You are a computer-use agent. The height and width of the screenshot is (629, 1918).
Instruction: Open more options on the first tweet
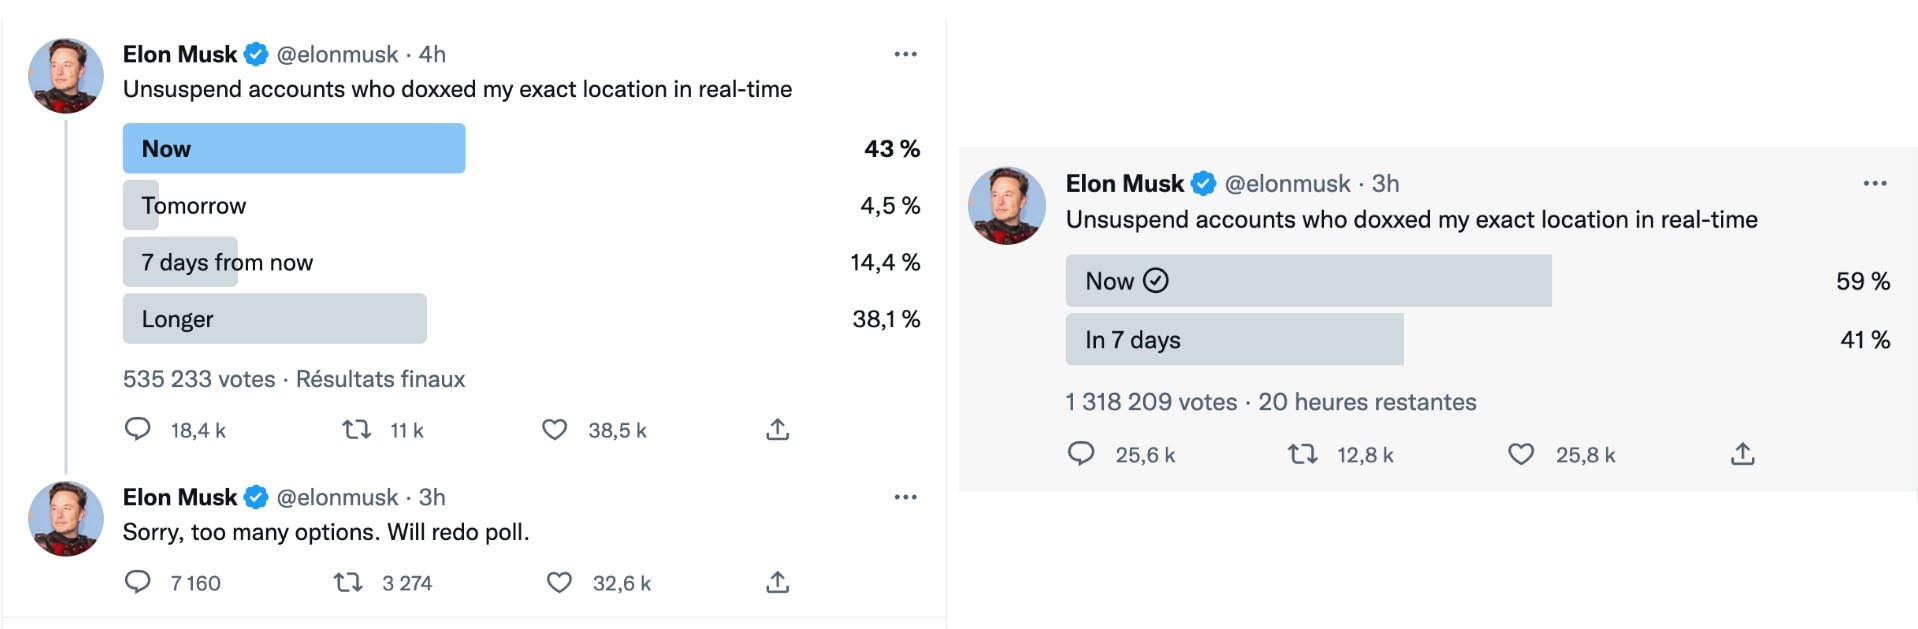tap(905, 54)
